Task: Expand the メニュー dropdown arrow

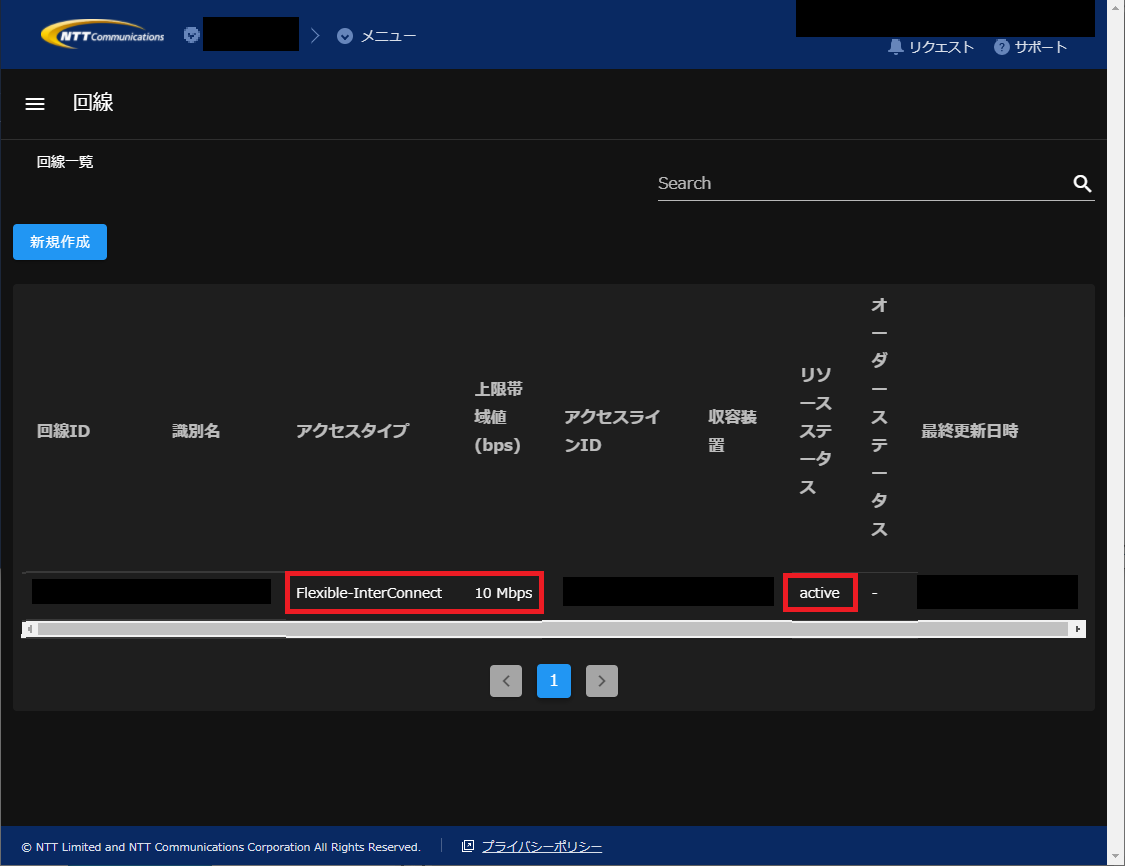Action: coord(345,36)
